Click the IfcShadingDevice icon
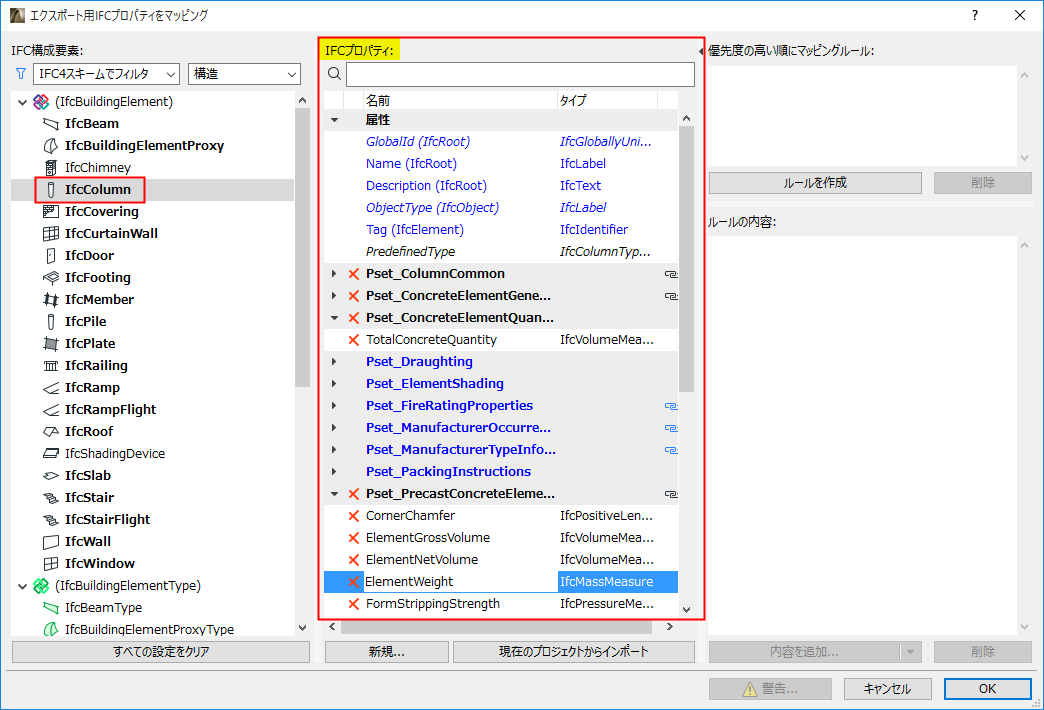 51,454
